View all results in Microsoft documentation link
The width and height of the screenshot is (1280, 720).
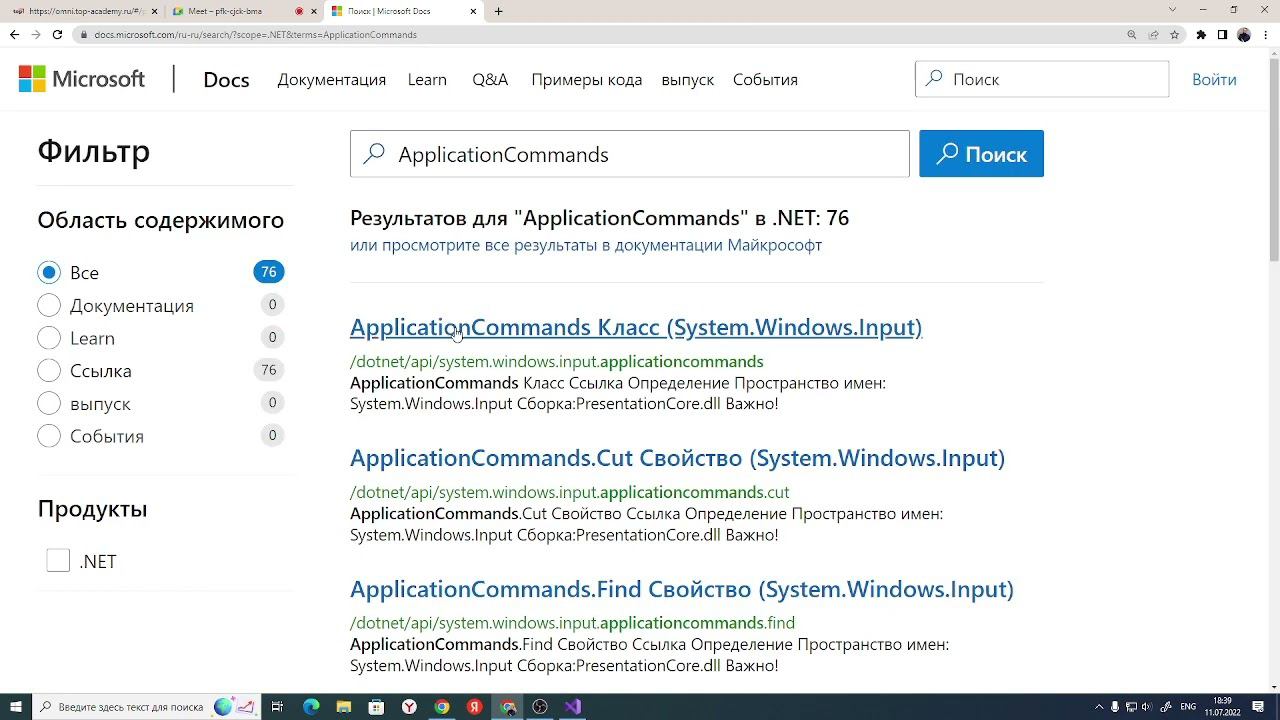click(x=586, y=245)
